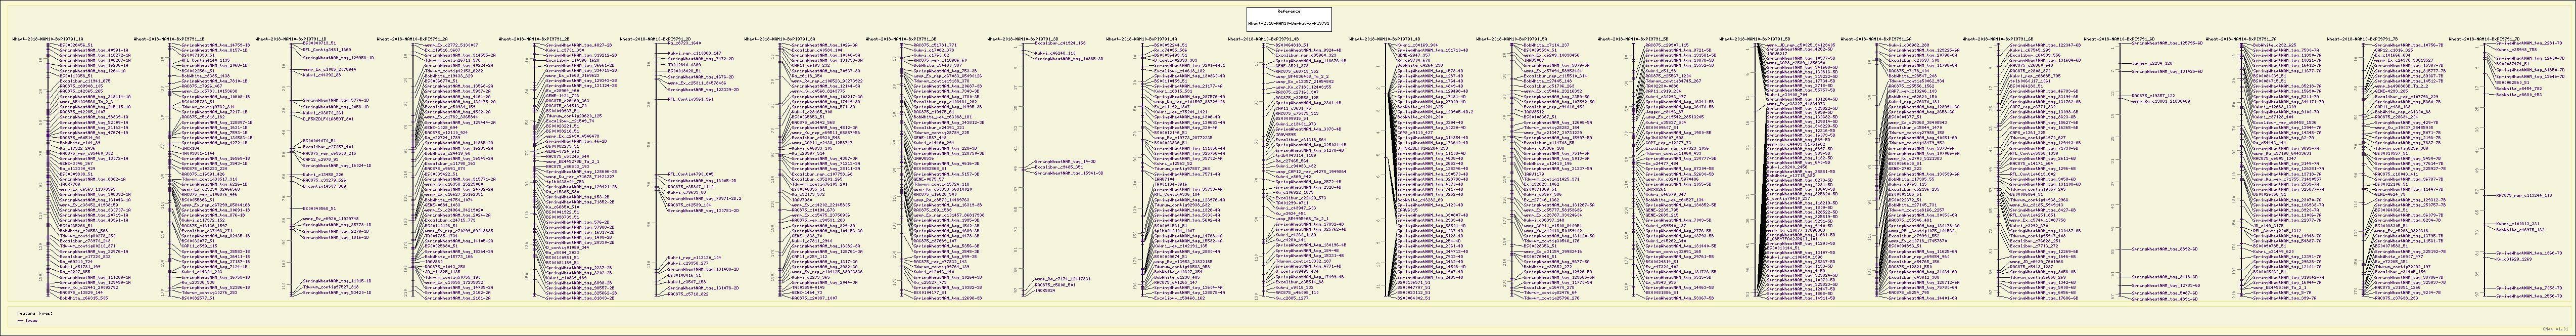Select marker RAC875_c51781_771 on map 3B

tap(936, 45)
